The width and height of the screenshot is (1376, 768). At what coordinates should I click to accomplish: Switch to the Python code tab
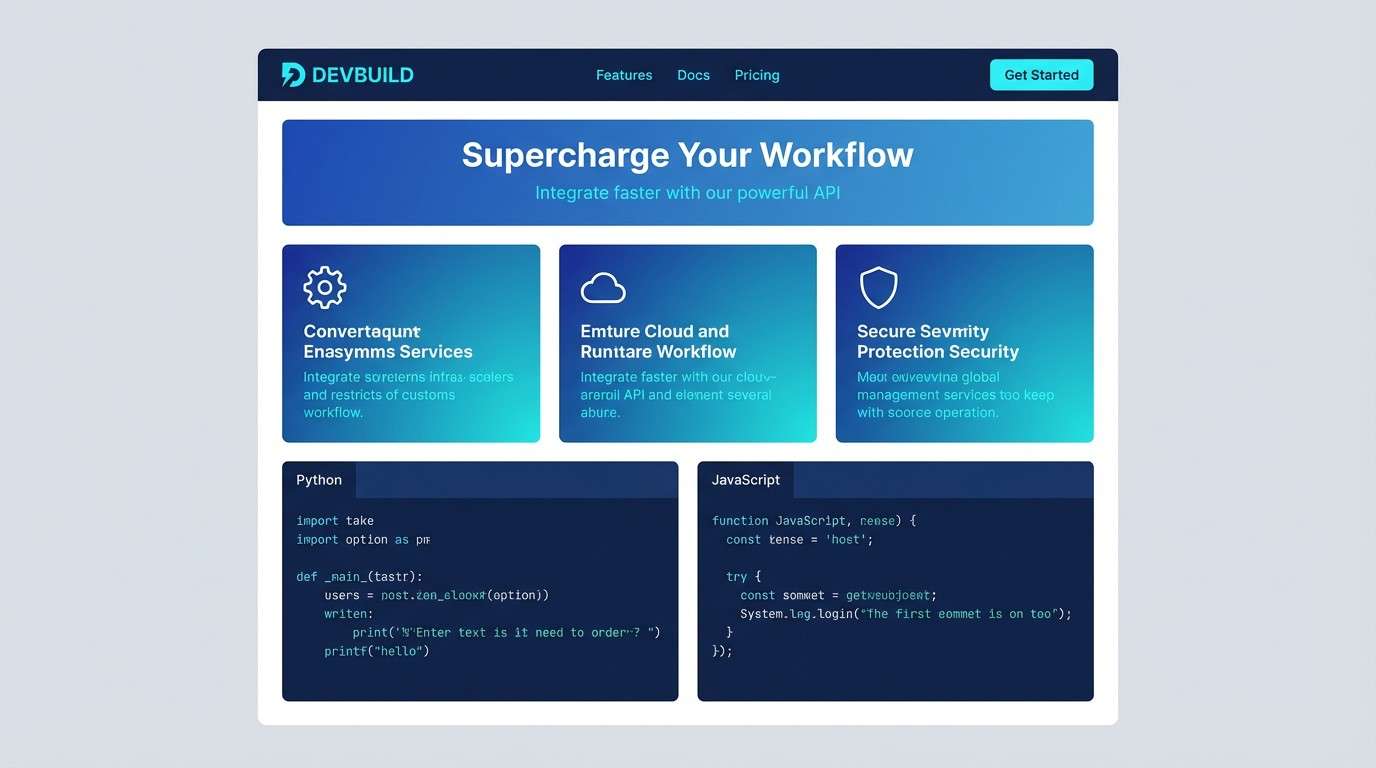click(x=318, y=480)
